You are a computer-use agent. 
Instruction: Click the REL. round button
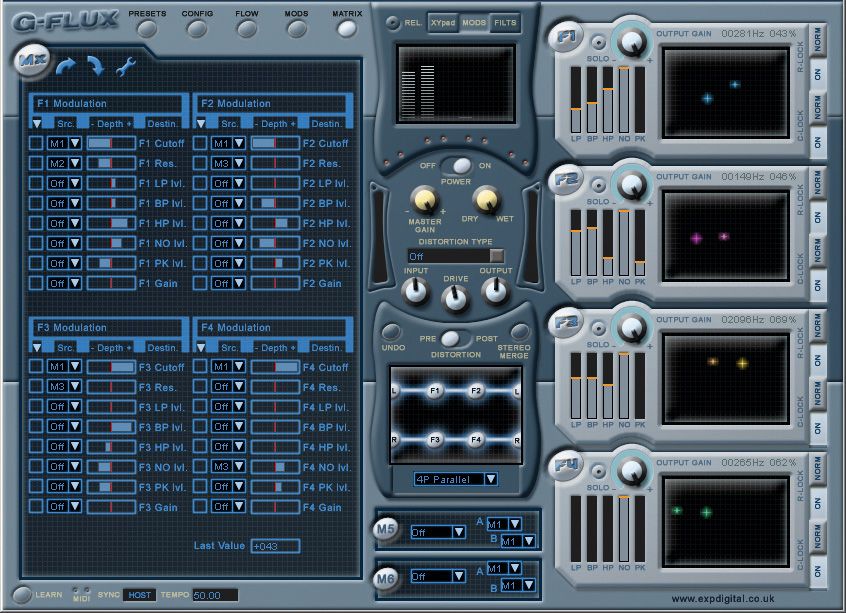point(392,23)
